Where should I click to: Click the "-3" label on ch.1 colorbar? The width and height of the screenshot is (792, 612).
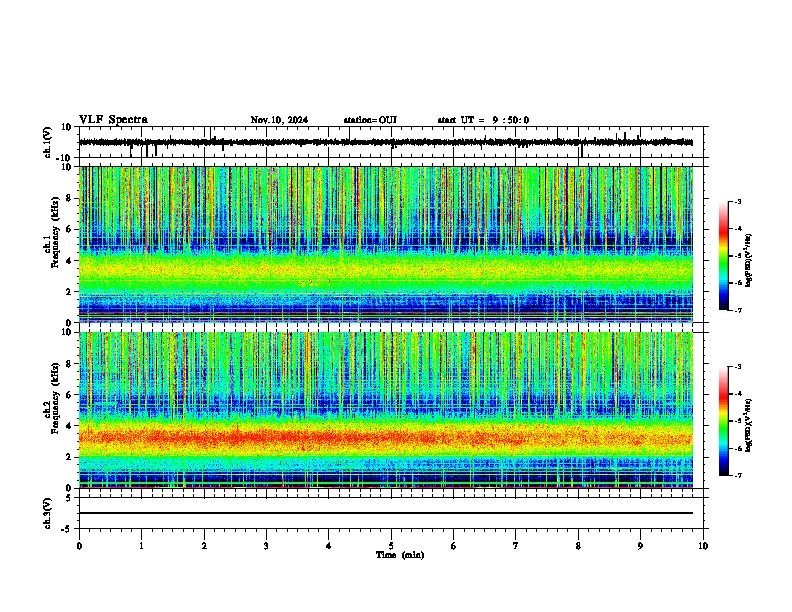tap(738, 201)
